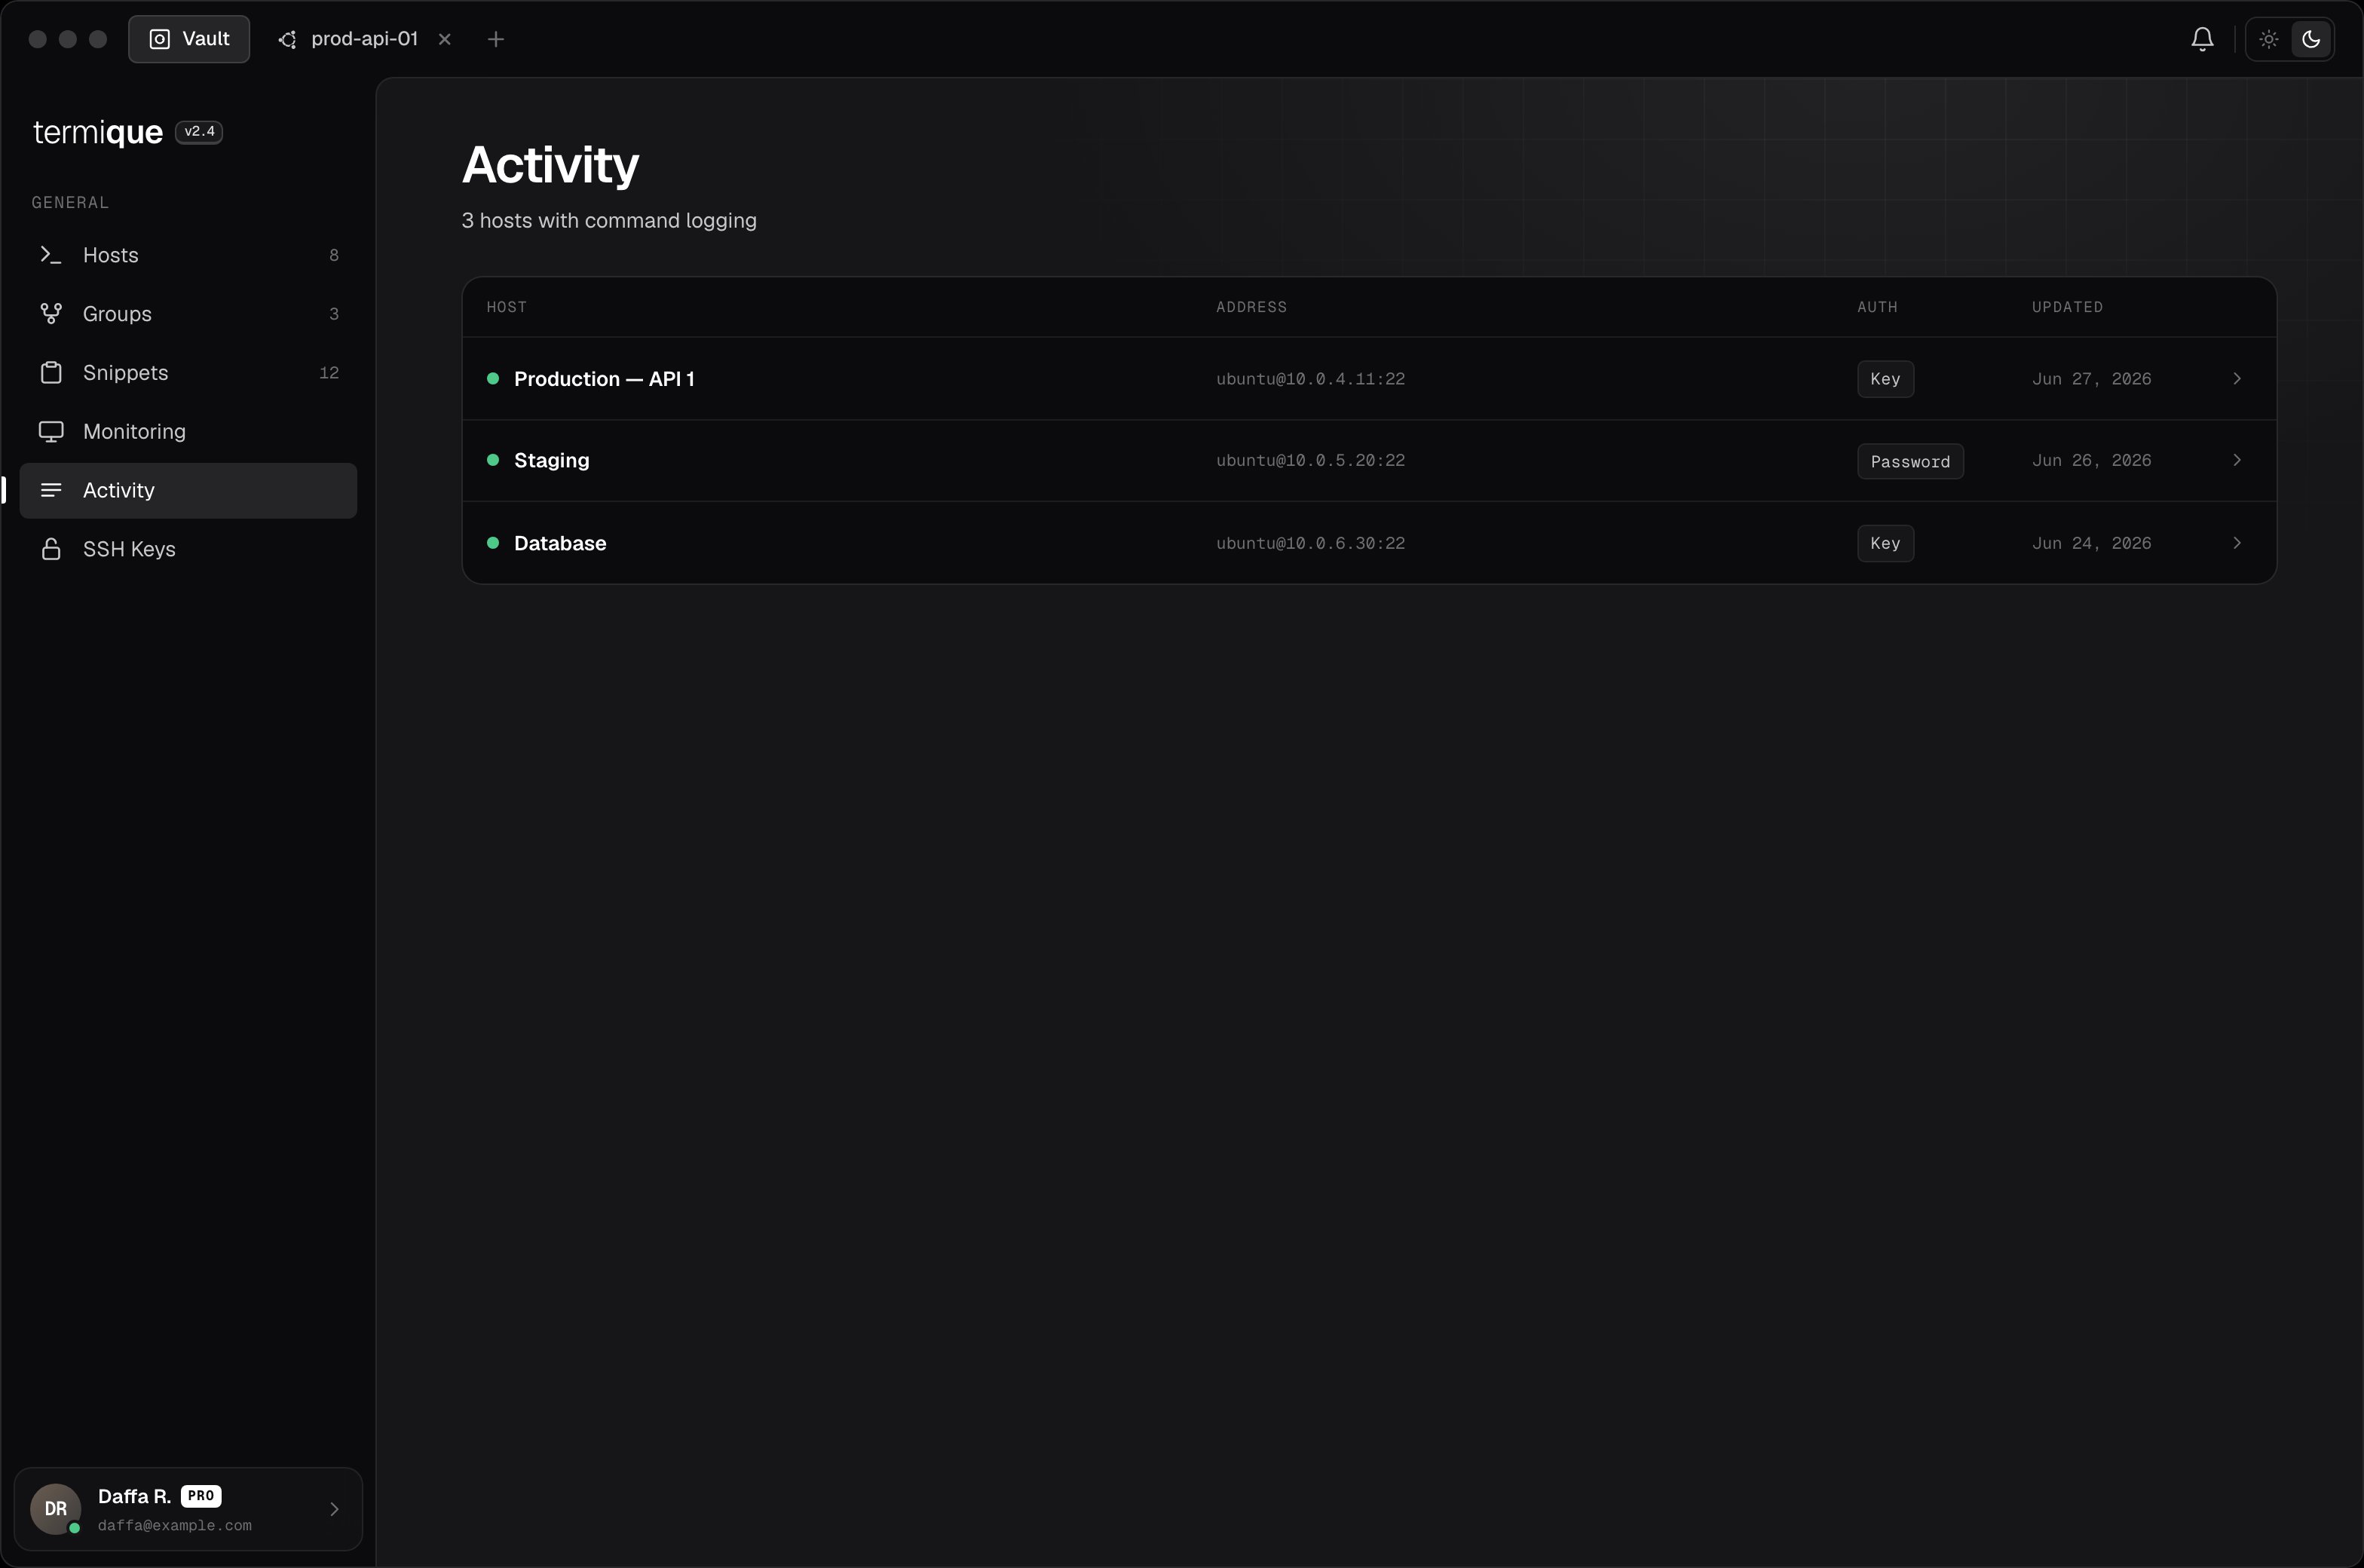
Task: Click the Hosts count badge 8
Action: click(x=334, y=256)
